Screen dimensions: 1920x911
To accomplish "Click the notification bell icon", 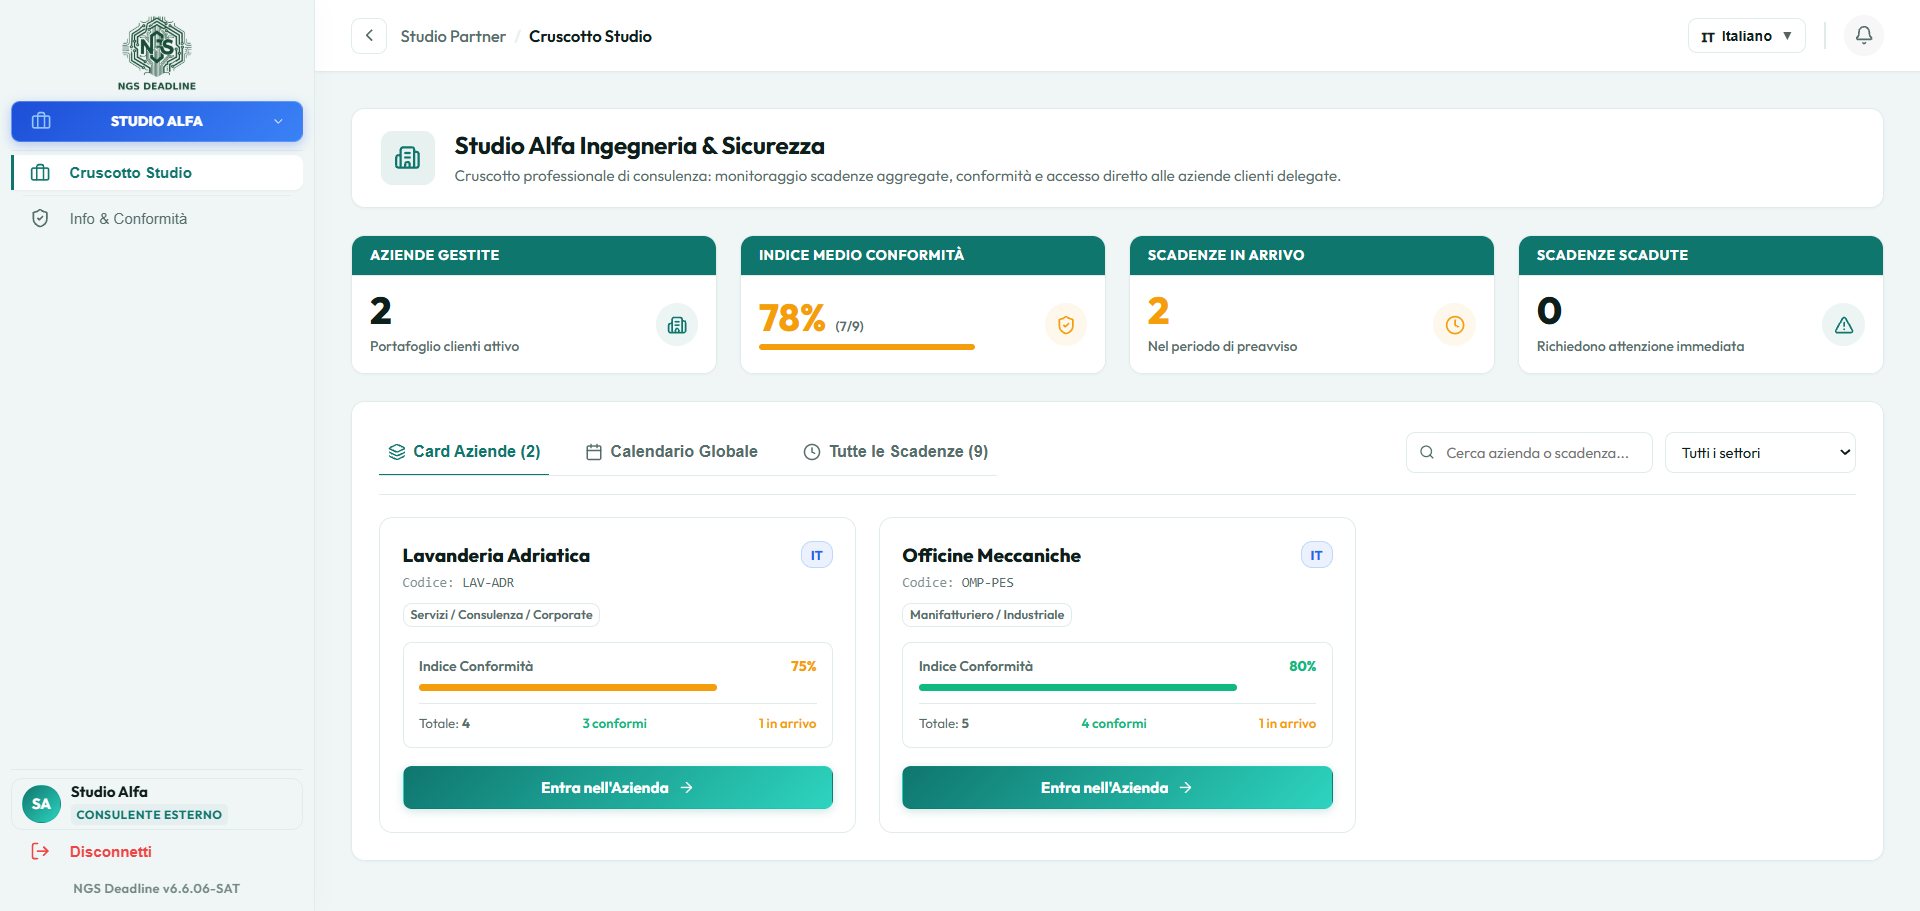I will [1864, 36].
